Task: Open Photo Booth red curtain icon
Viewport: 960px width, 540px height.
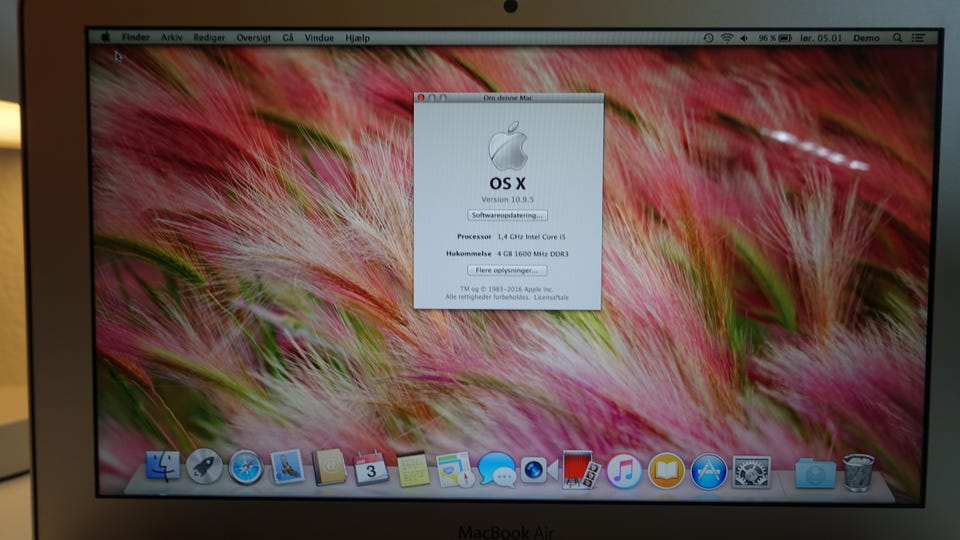Action: click(x=580, y=470)
